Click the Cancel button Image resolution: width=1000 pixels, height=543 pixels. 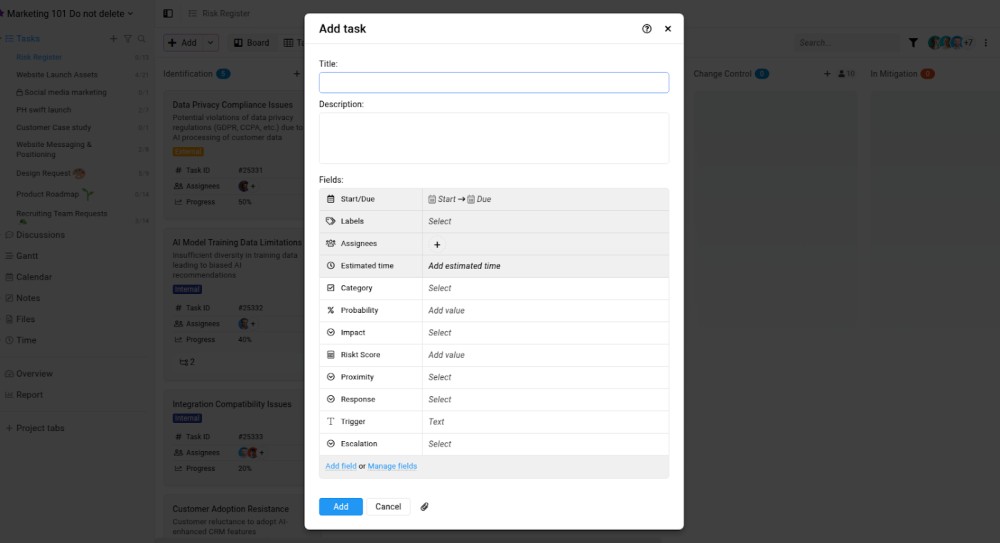[388, 507]
